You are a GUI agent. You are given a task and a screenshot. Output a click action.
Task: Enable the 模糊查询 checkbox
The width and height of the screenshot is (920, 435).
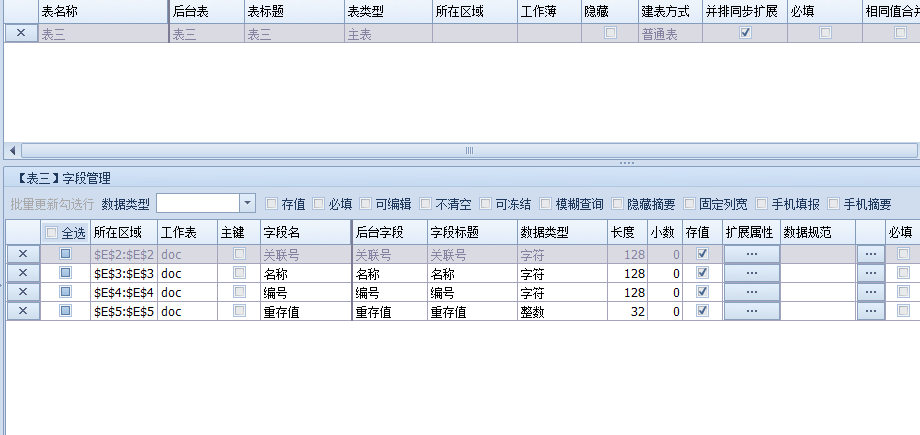click(546, 204)
